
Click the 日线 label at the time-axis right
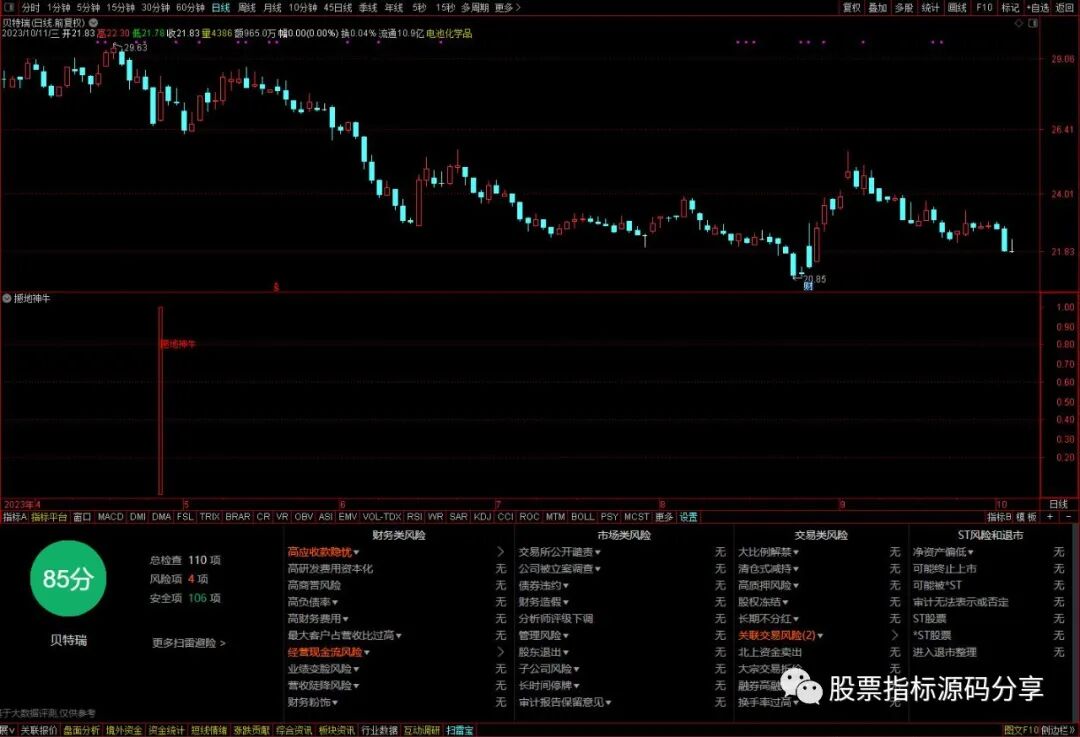click(1058, 504)
